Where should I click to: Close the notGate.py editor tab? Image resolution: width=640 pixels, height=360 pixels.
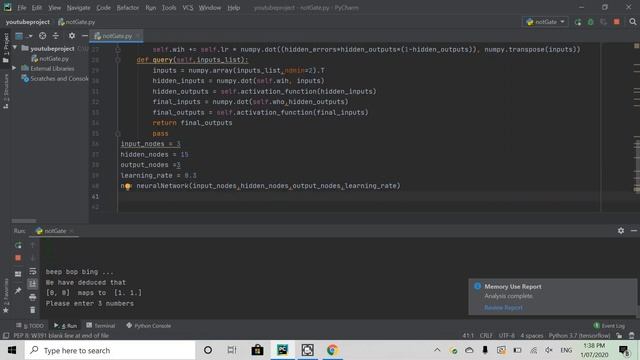[x=138, y=36]
